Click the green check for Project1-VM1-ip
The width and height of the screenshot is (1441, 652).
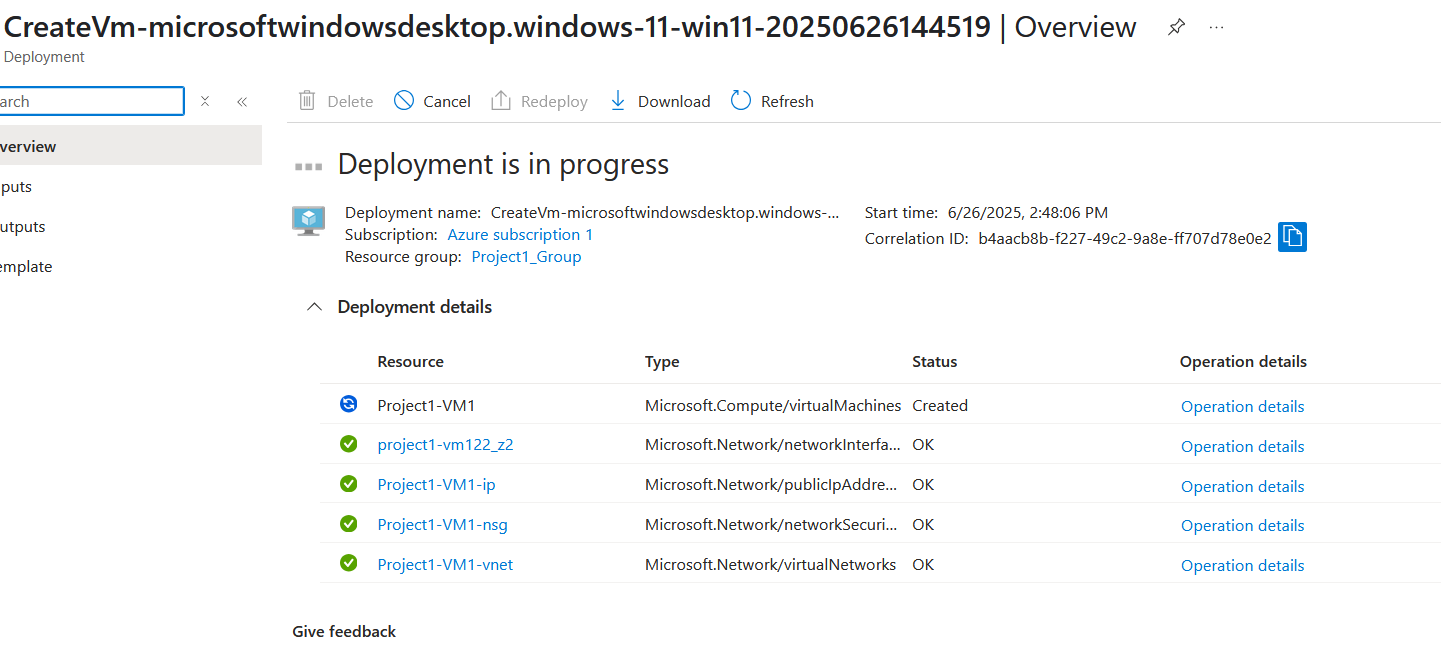[x=348, y=484]
